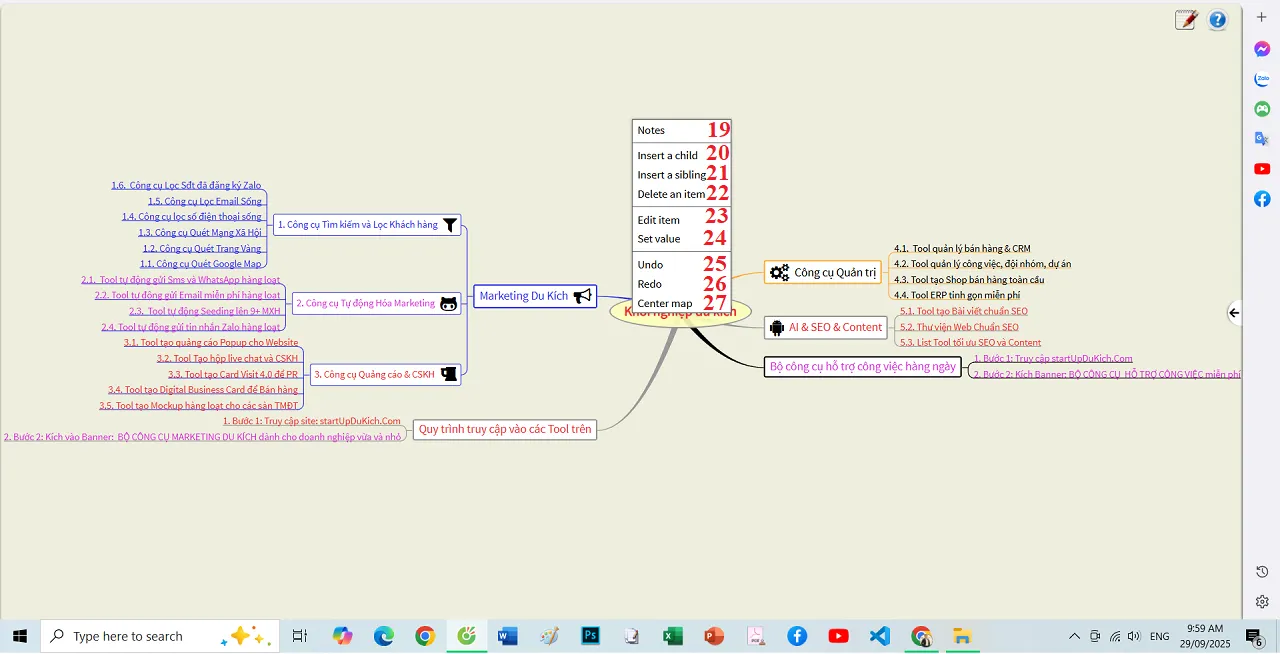Image resolution: width=1280 pixels, height=654 pixels.
Task: Select 'Insert a child' menu entry
Action: pos(668,155)
